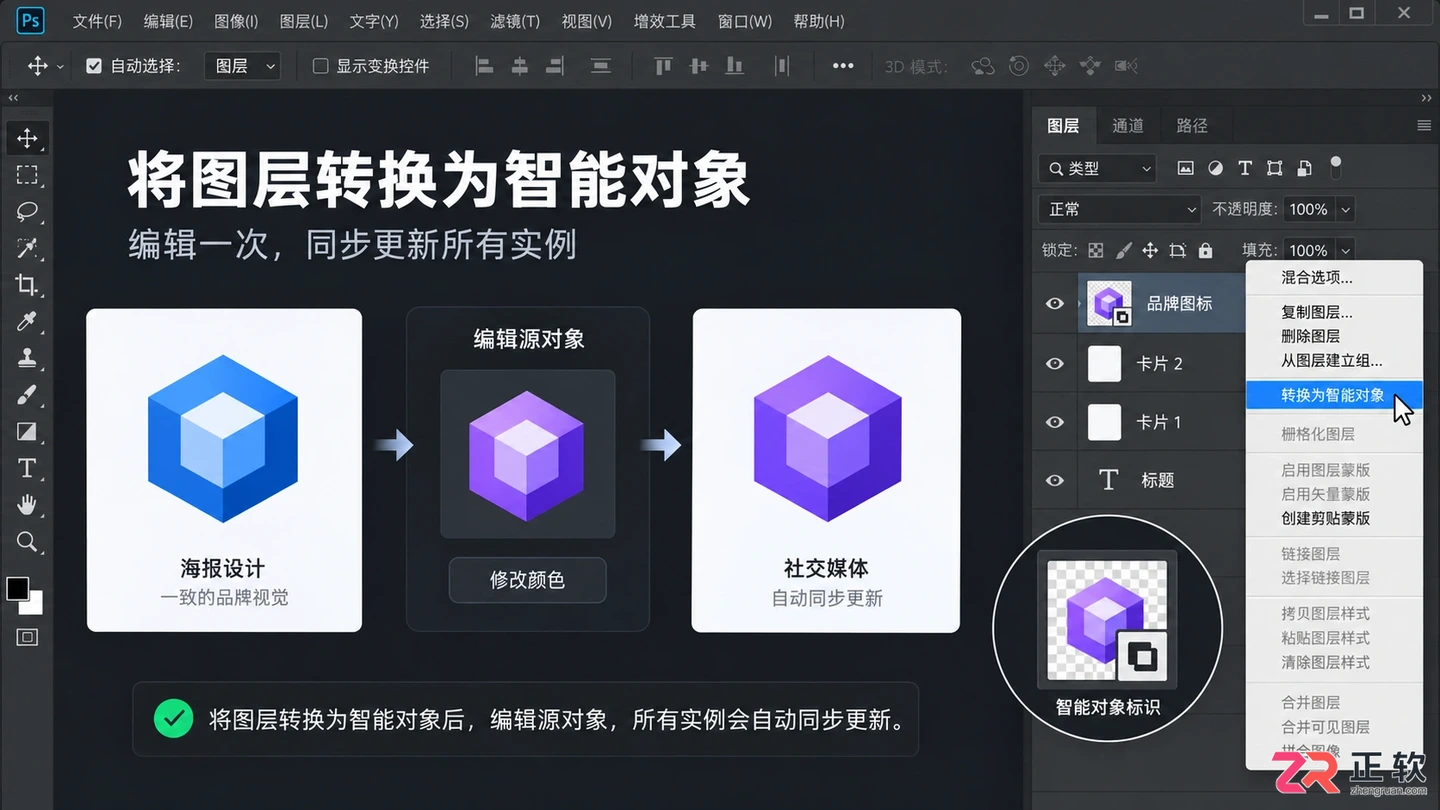Filter layers by adjustment layer icon
This screenshot has width=1440, height=810.
pyautogui.click(x=1215, y=168)
